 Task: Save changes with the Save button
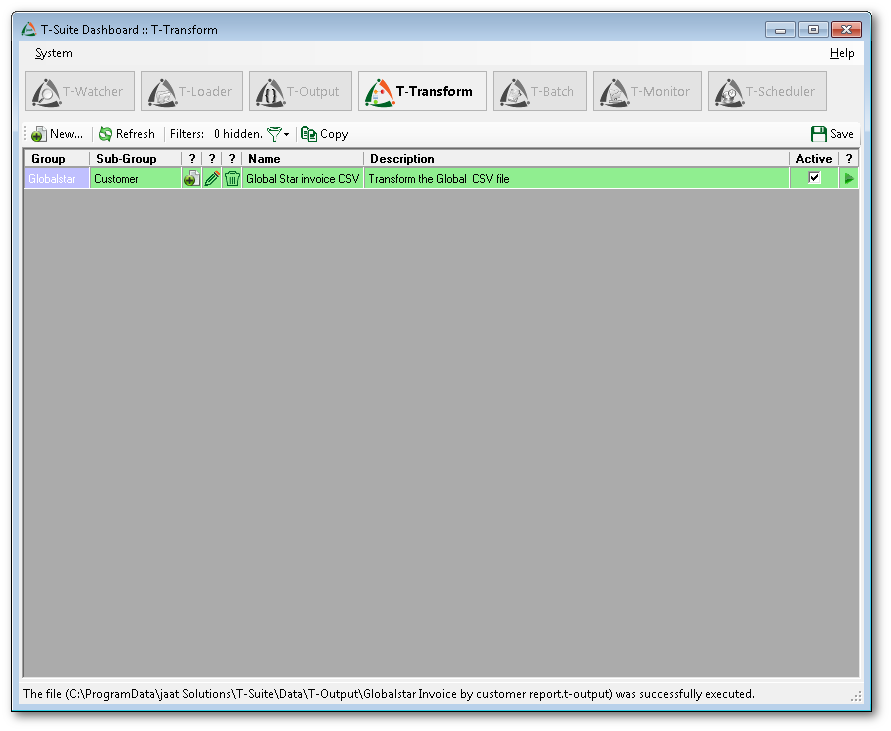point(832,134)
